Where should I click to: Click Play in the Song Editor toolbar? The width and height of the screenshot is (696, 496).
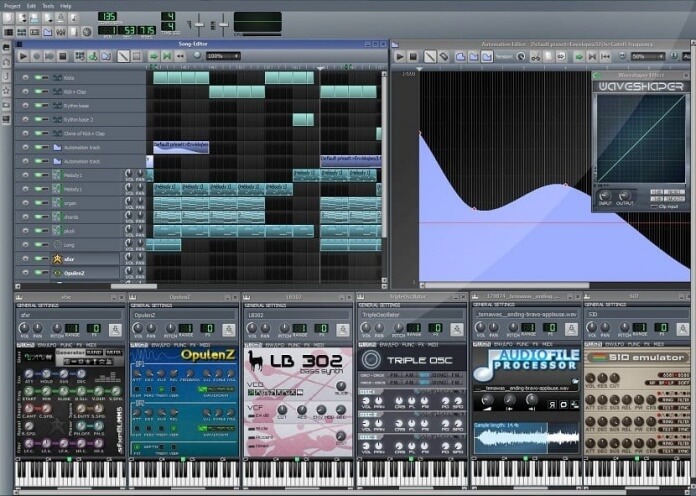pyautogui.click(x=23, y=56)
